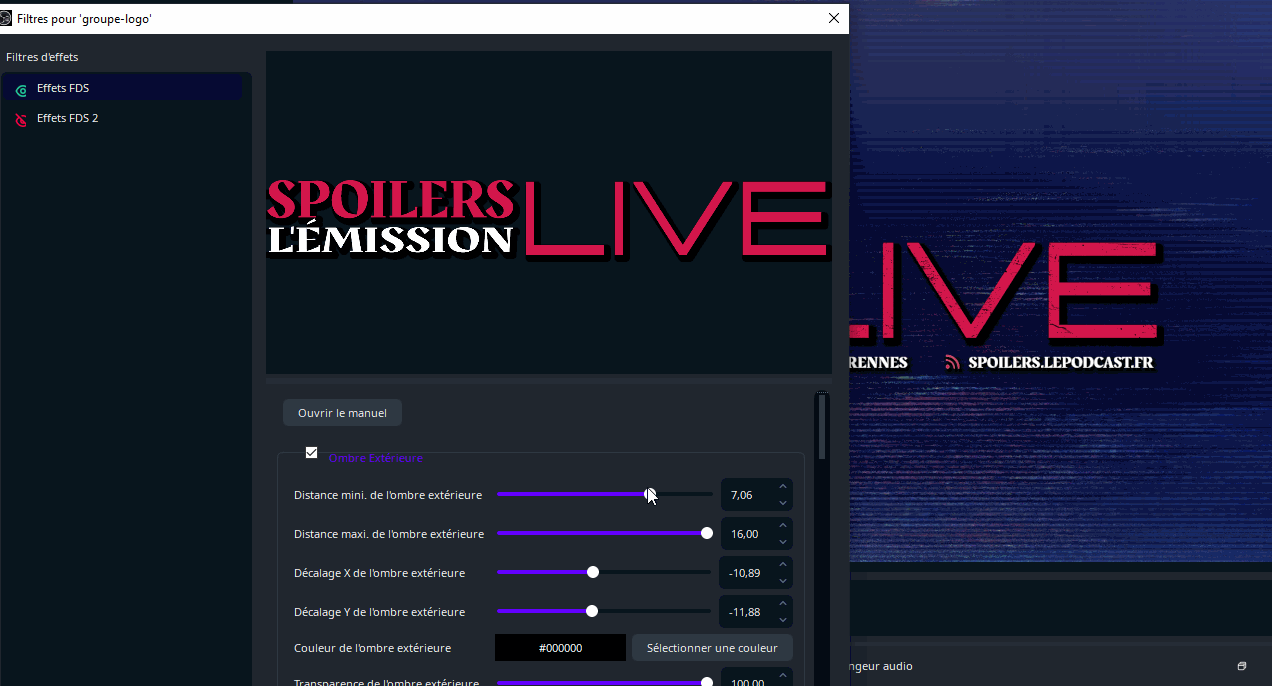
Task: Decrease minimum shadow distance with down arrow
Action: (783, 502)
